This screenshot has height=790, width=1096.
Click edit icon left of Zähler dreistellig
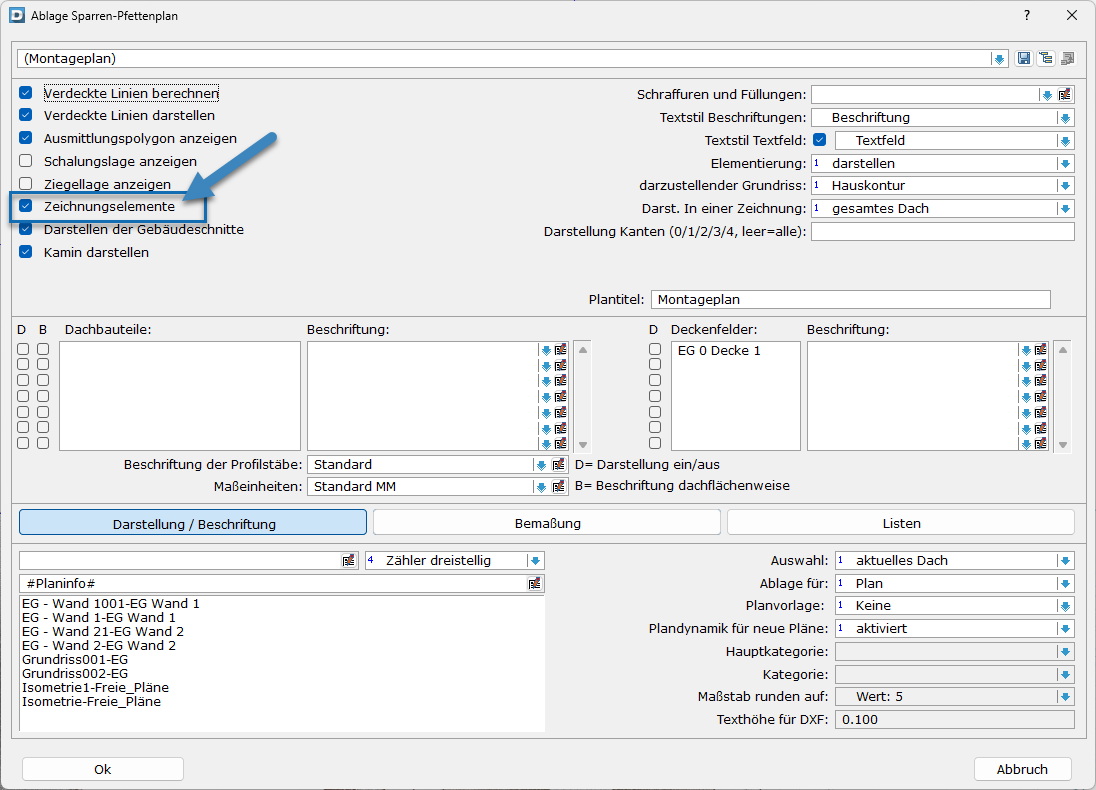pyautogui.click(x=348, y=561)
